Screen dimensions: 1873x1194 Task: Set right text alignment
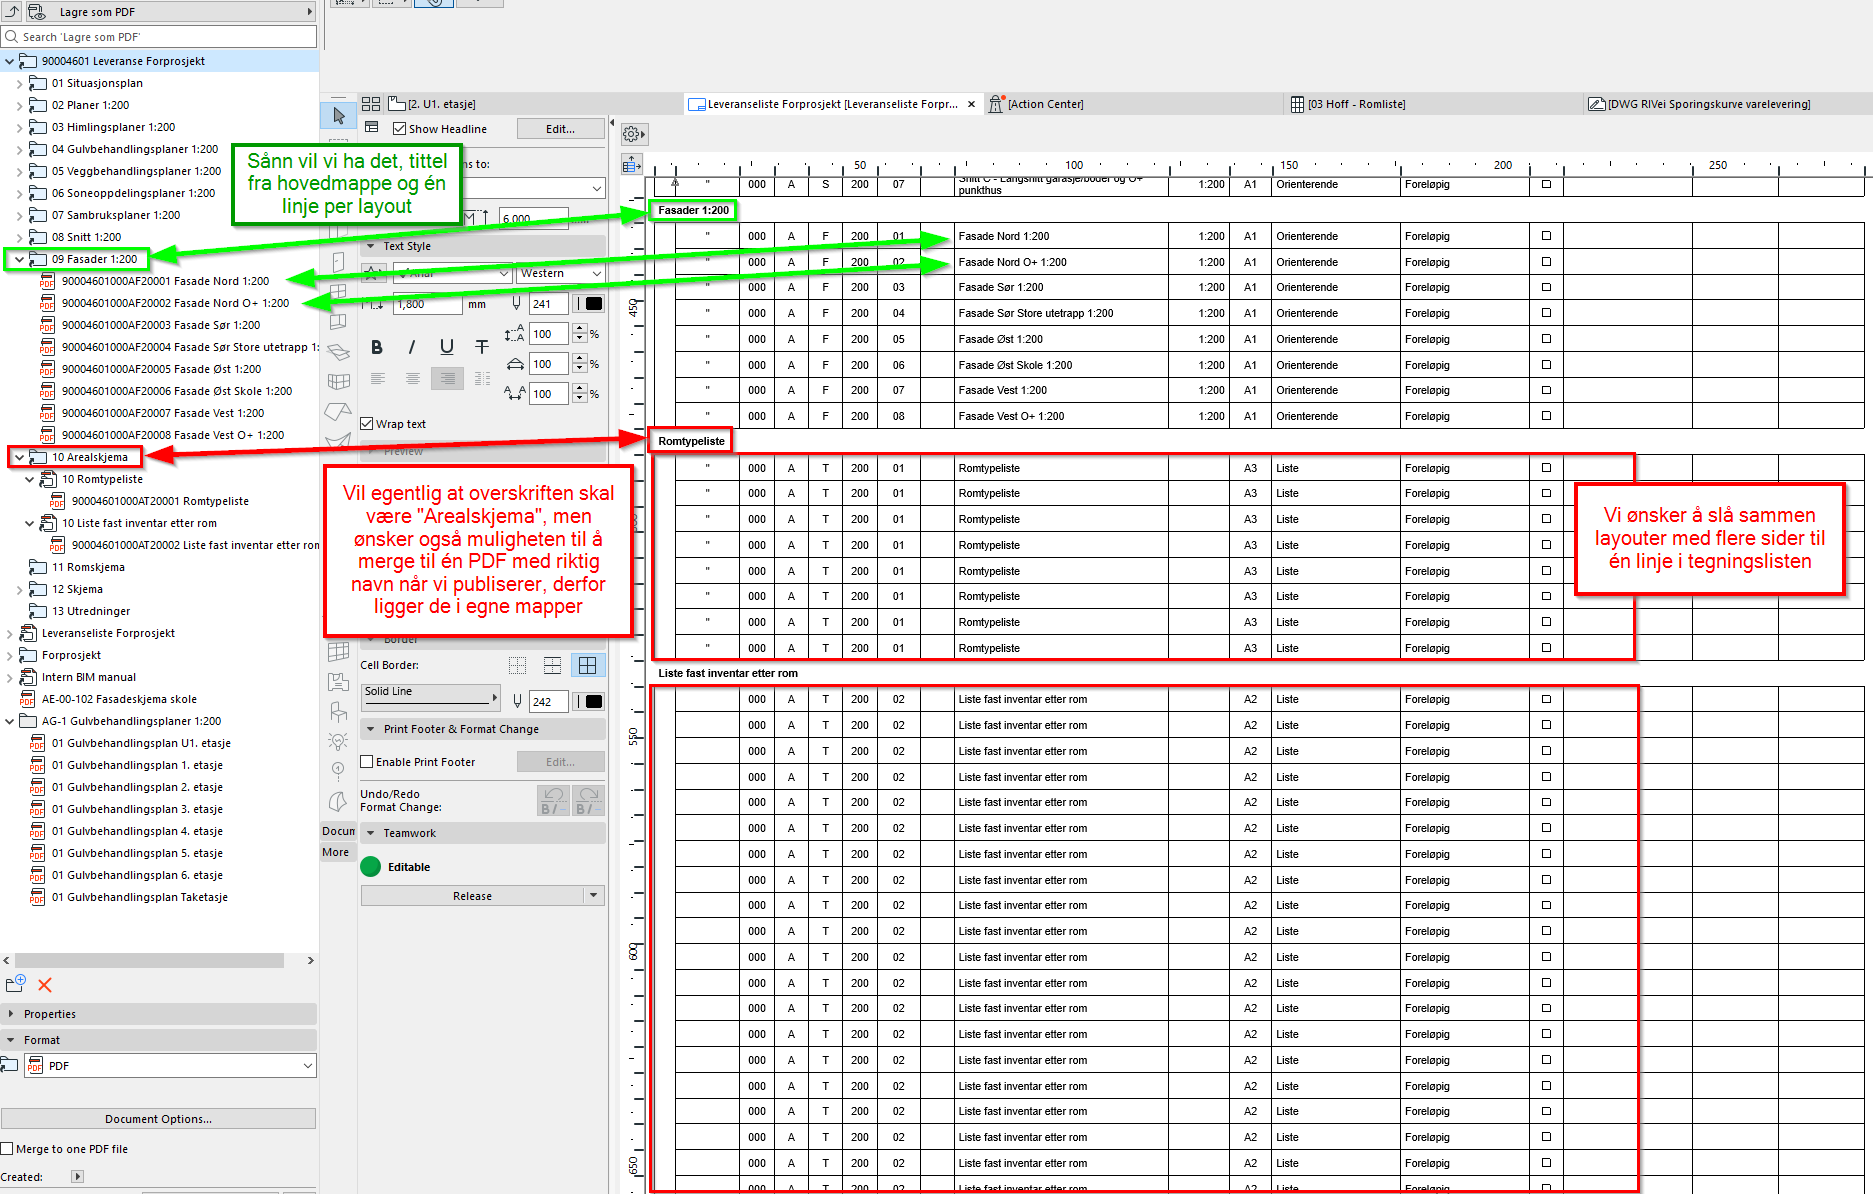click(447, 379)
